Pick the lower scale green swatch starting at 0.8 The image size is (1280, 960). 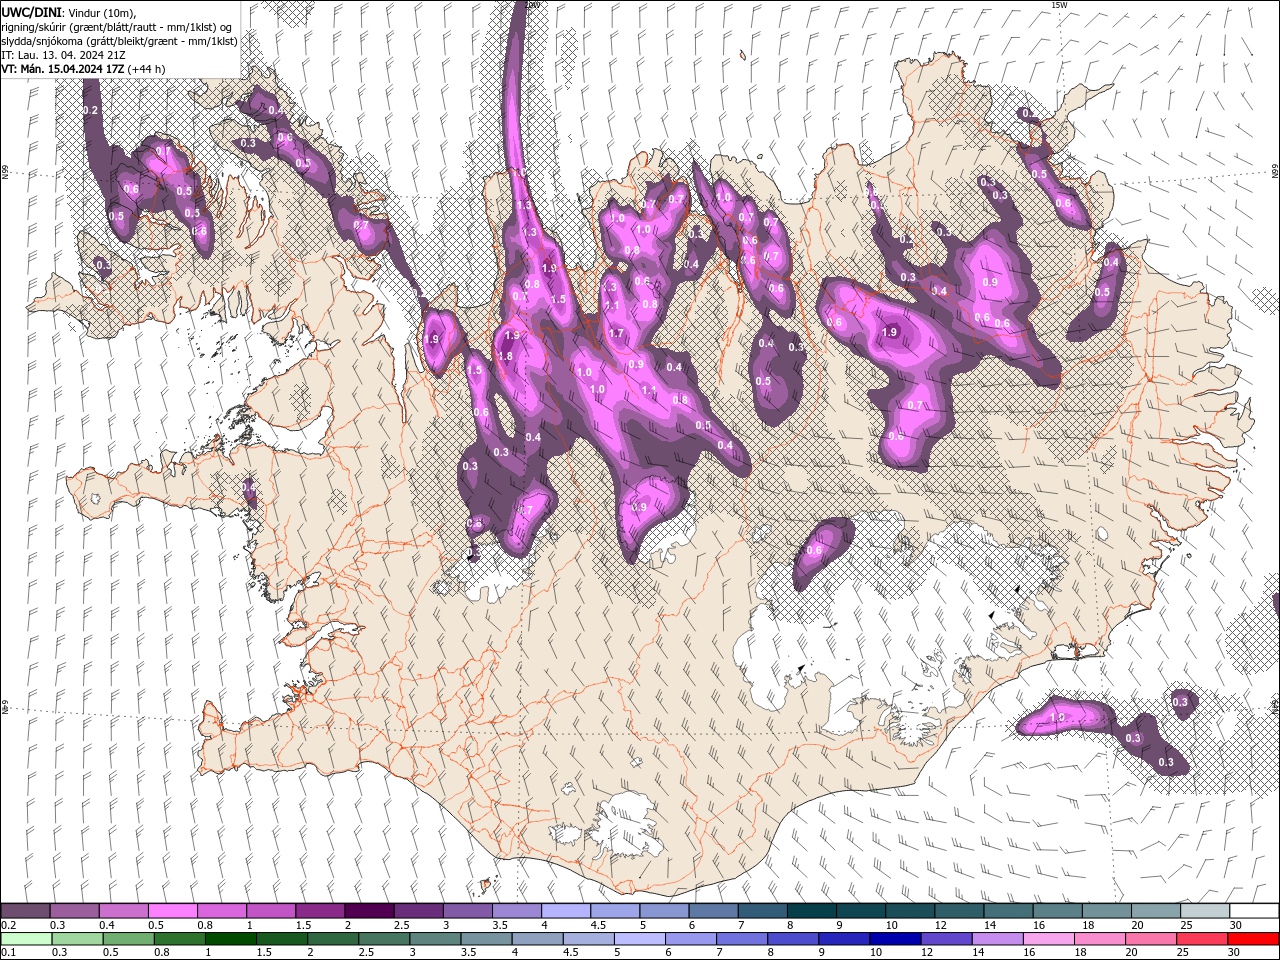[179, 938]
